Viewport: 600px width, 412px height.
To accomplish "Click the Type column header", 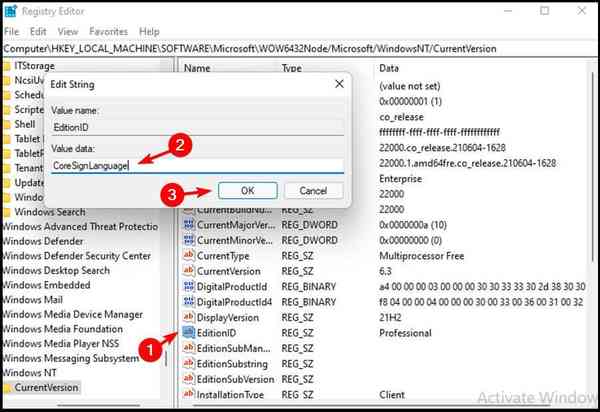I will tap(292, 68).
